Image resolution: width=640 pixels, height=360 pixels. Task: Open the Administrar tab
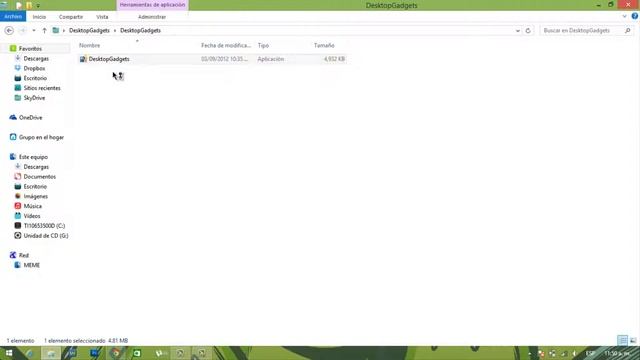pos(152,17)
